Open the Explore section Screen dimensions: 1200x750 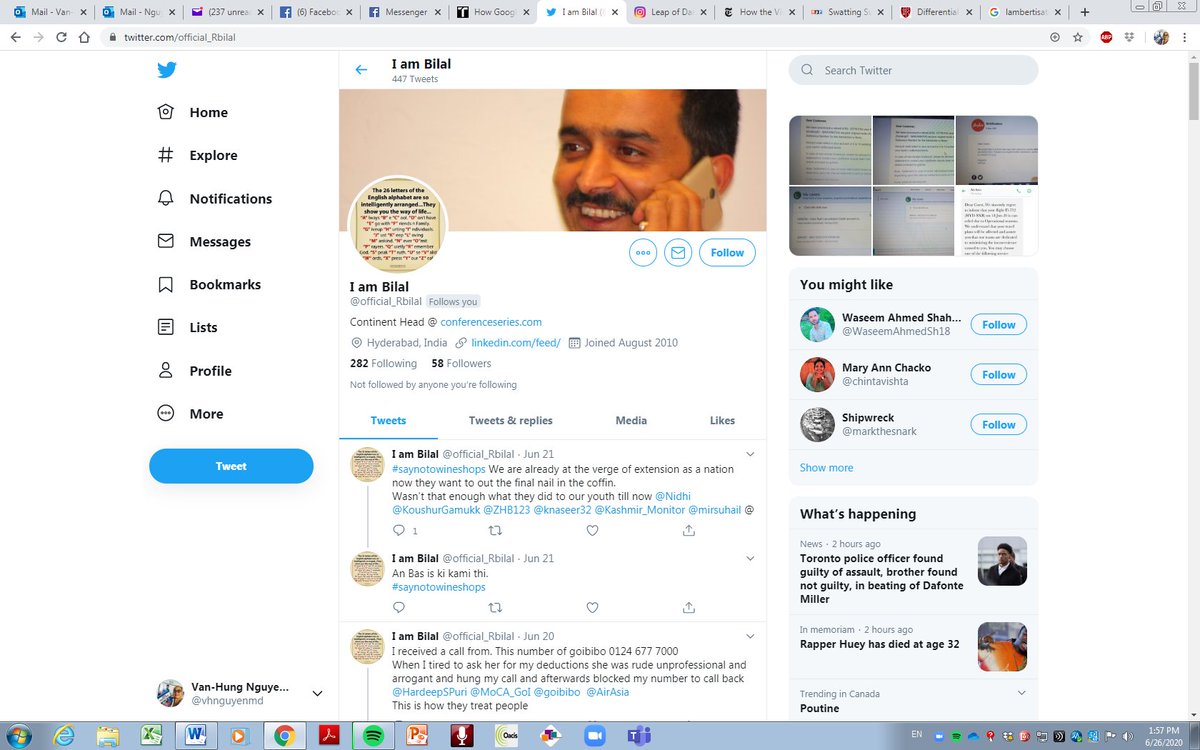click(212, 155)
